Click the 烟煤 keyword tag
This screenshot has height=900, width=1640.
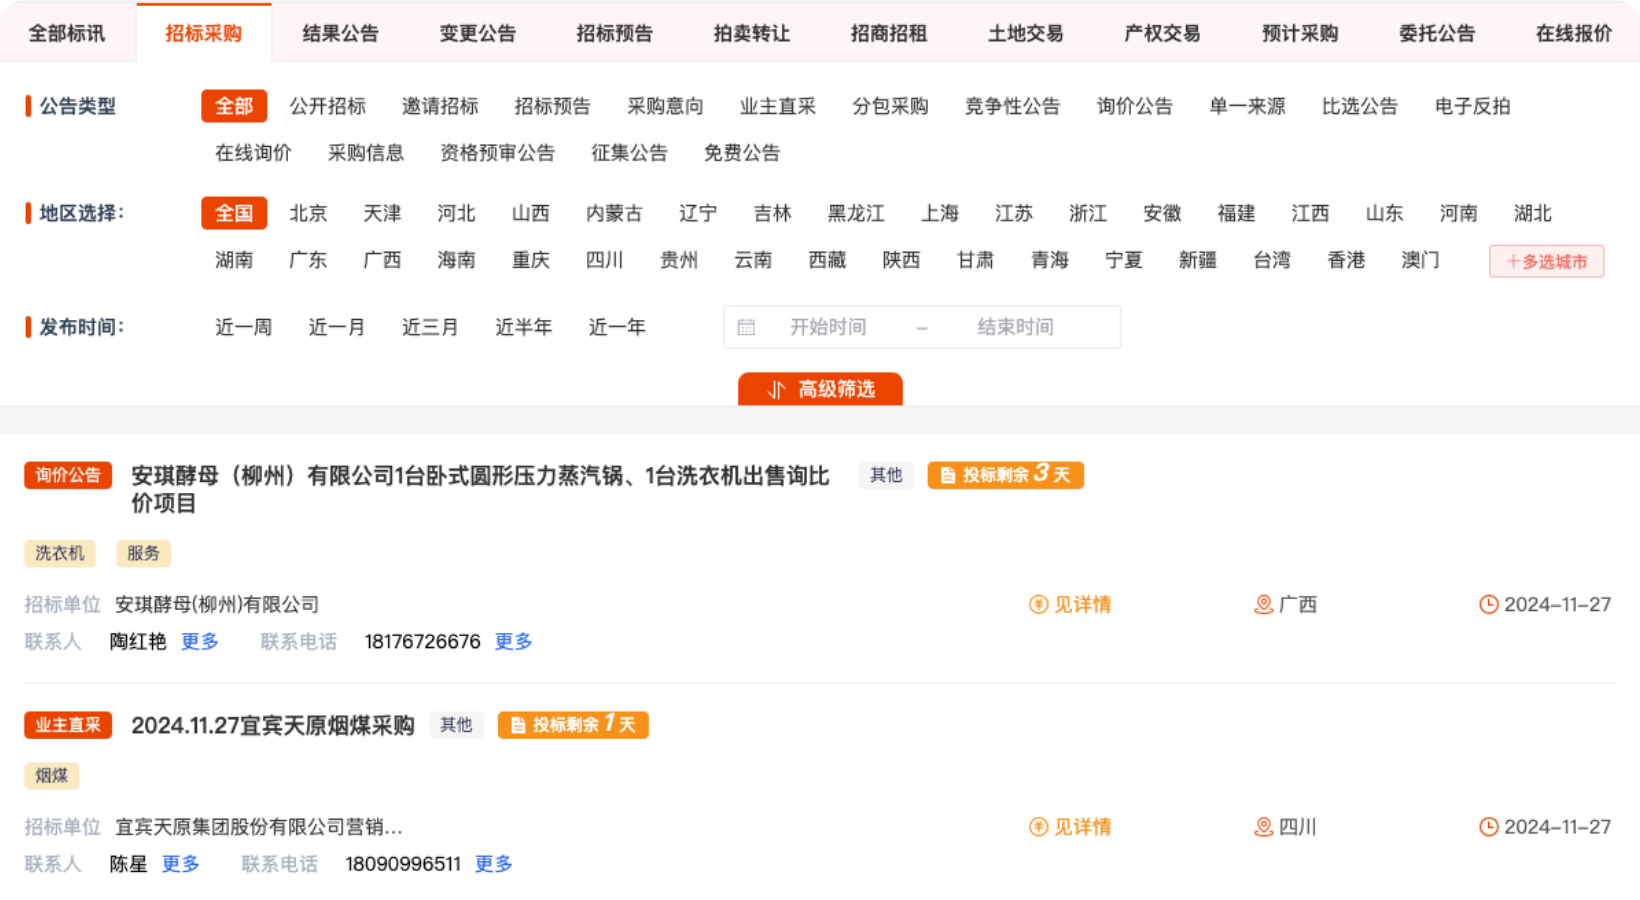click(x=52, y=775)
